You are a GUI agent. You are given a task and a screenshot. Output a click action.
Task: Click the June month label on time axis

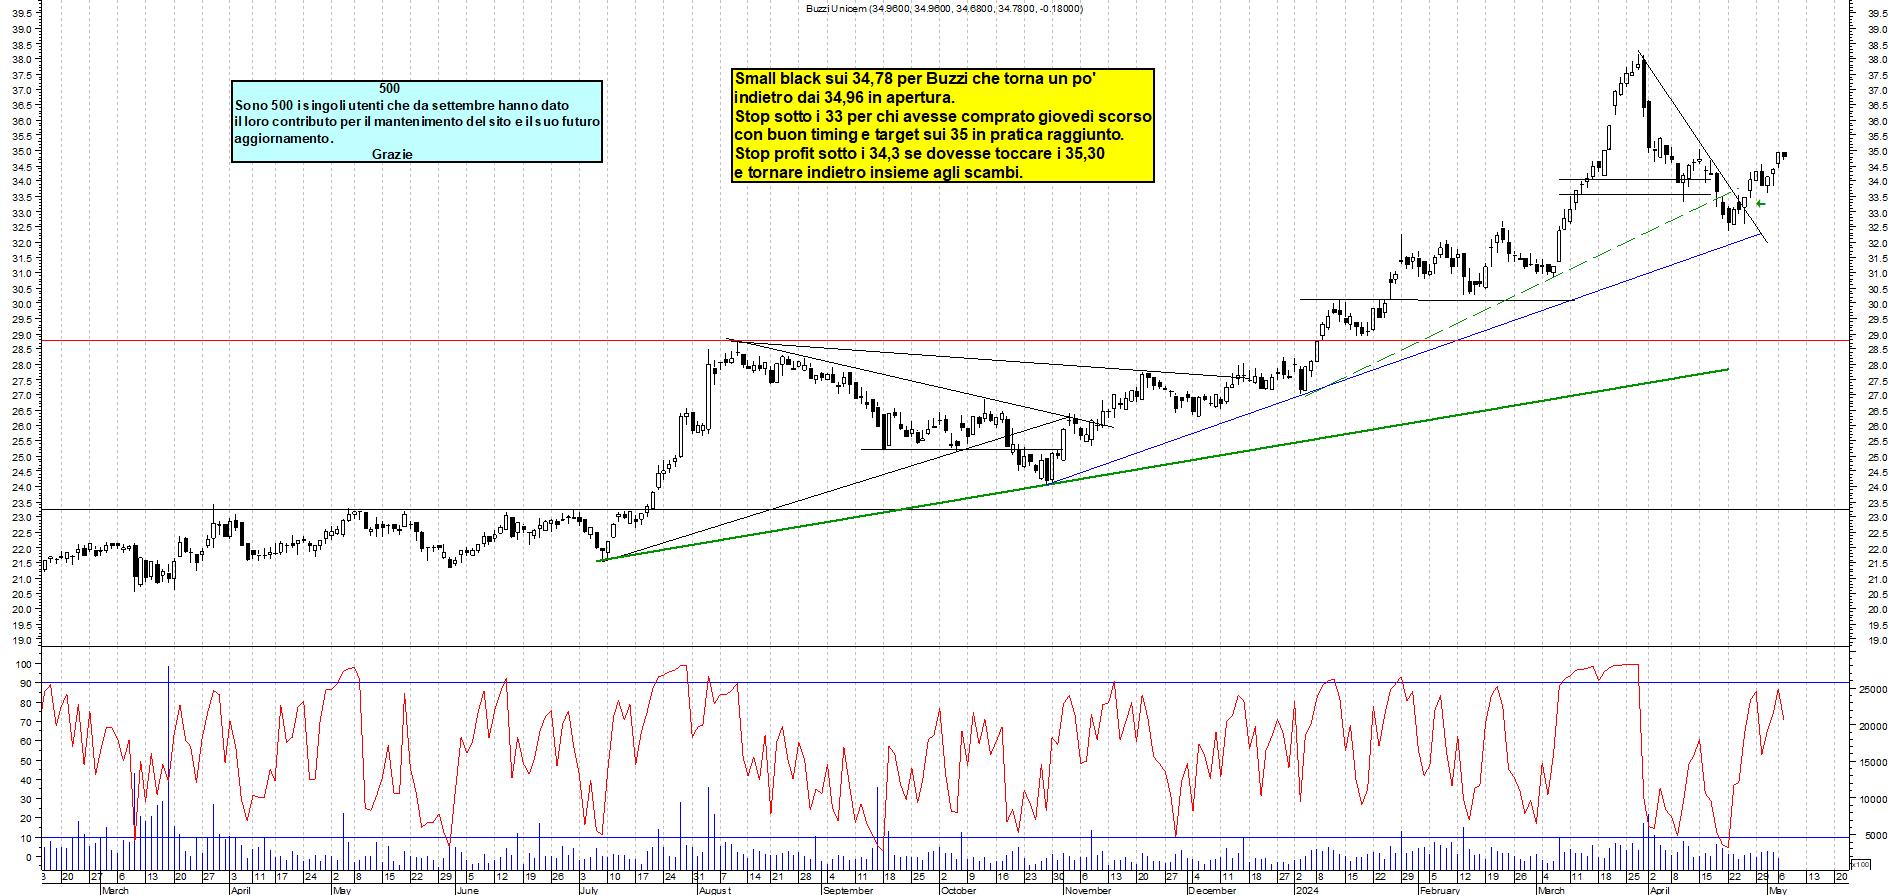click(467, 890)
